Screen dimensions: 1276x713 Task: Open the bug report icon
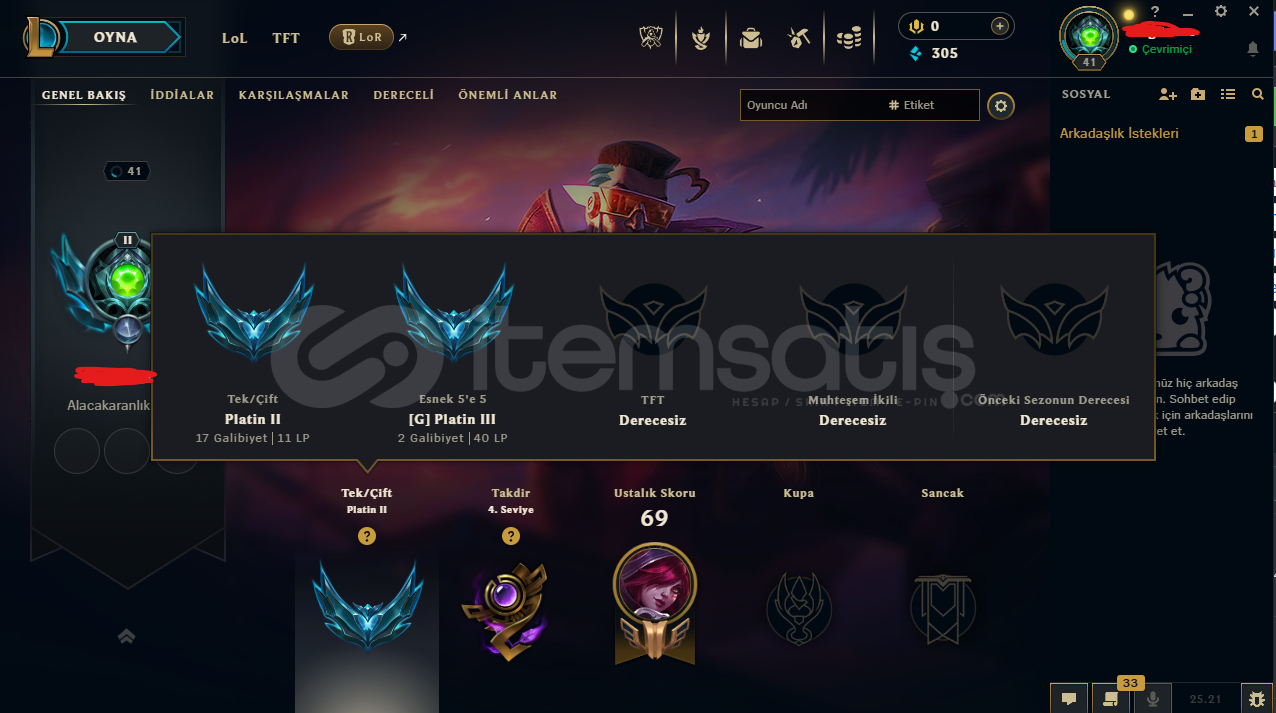[x=1257, y=698]
